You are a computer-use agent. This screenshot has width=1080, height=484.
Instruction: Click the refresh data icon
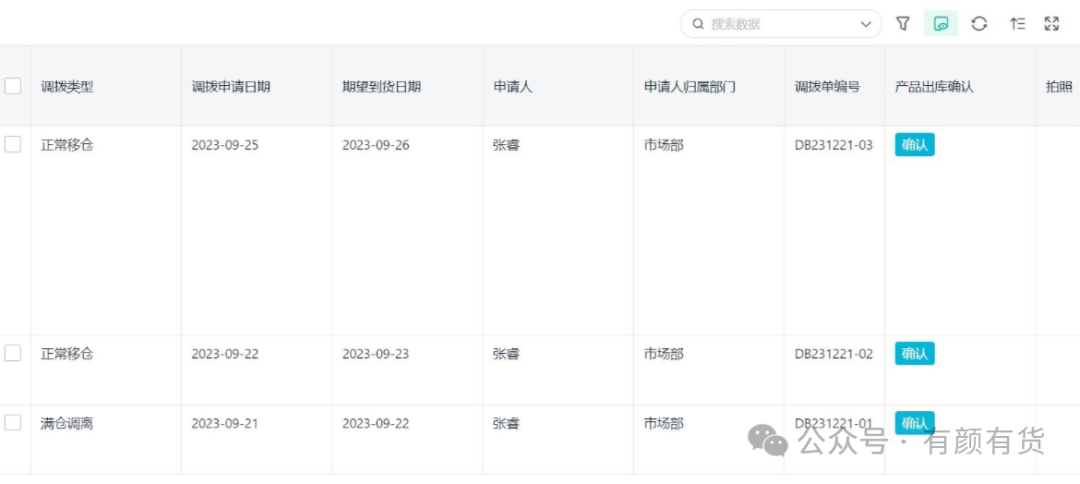pos(979,24)
